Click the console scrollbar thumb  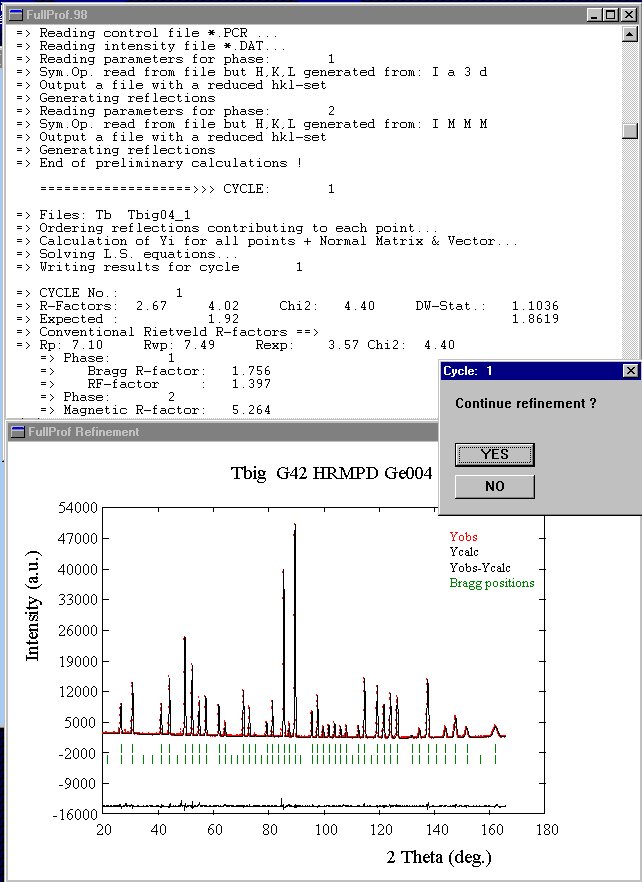628,131
